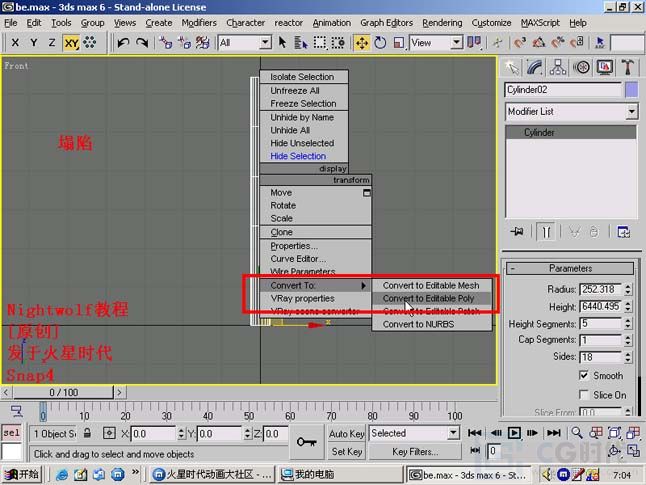Go to End frame button
Viewport: 646px width, 485px height.
click(x=553, y=433)
